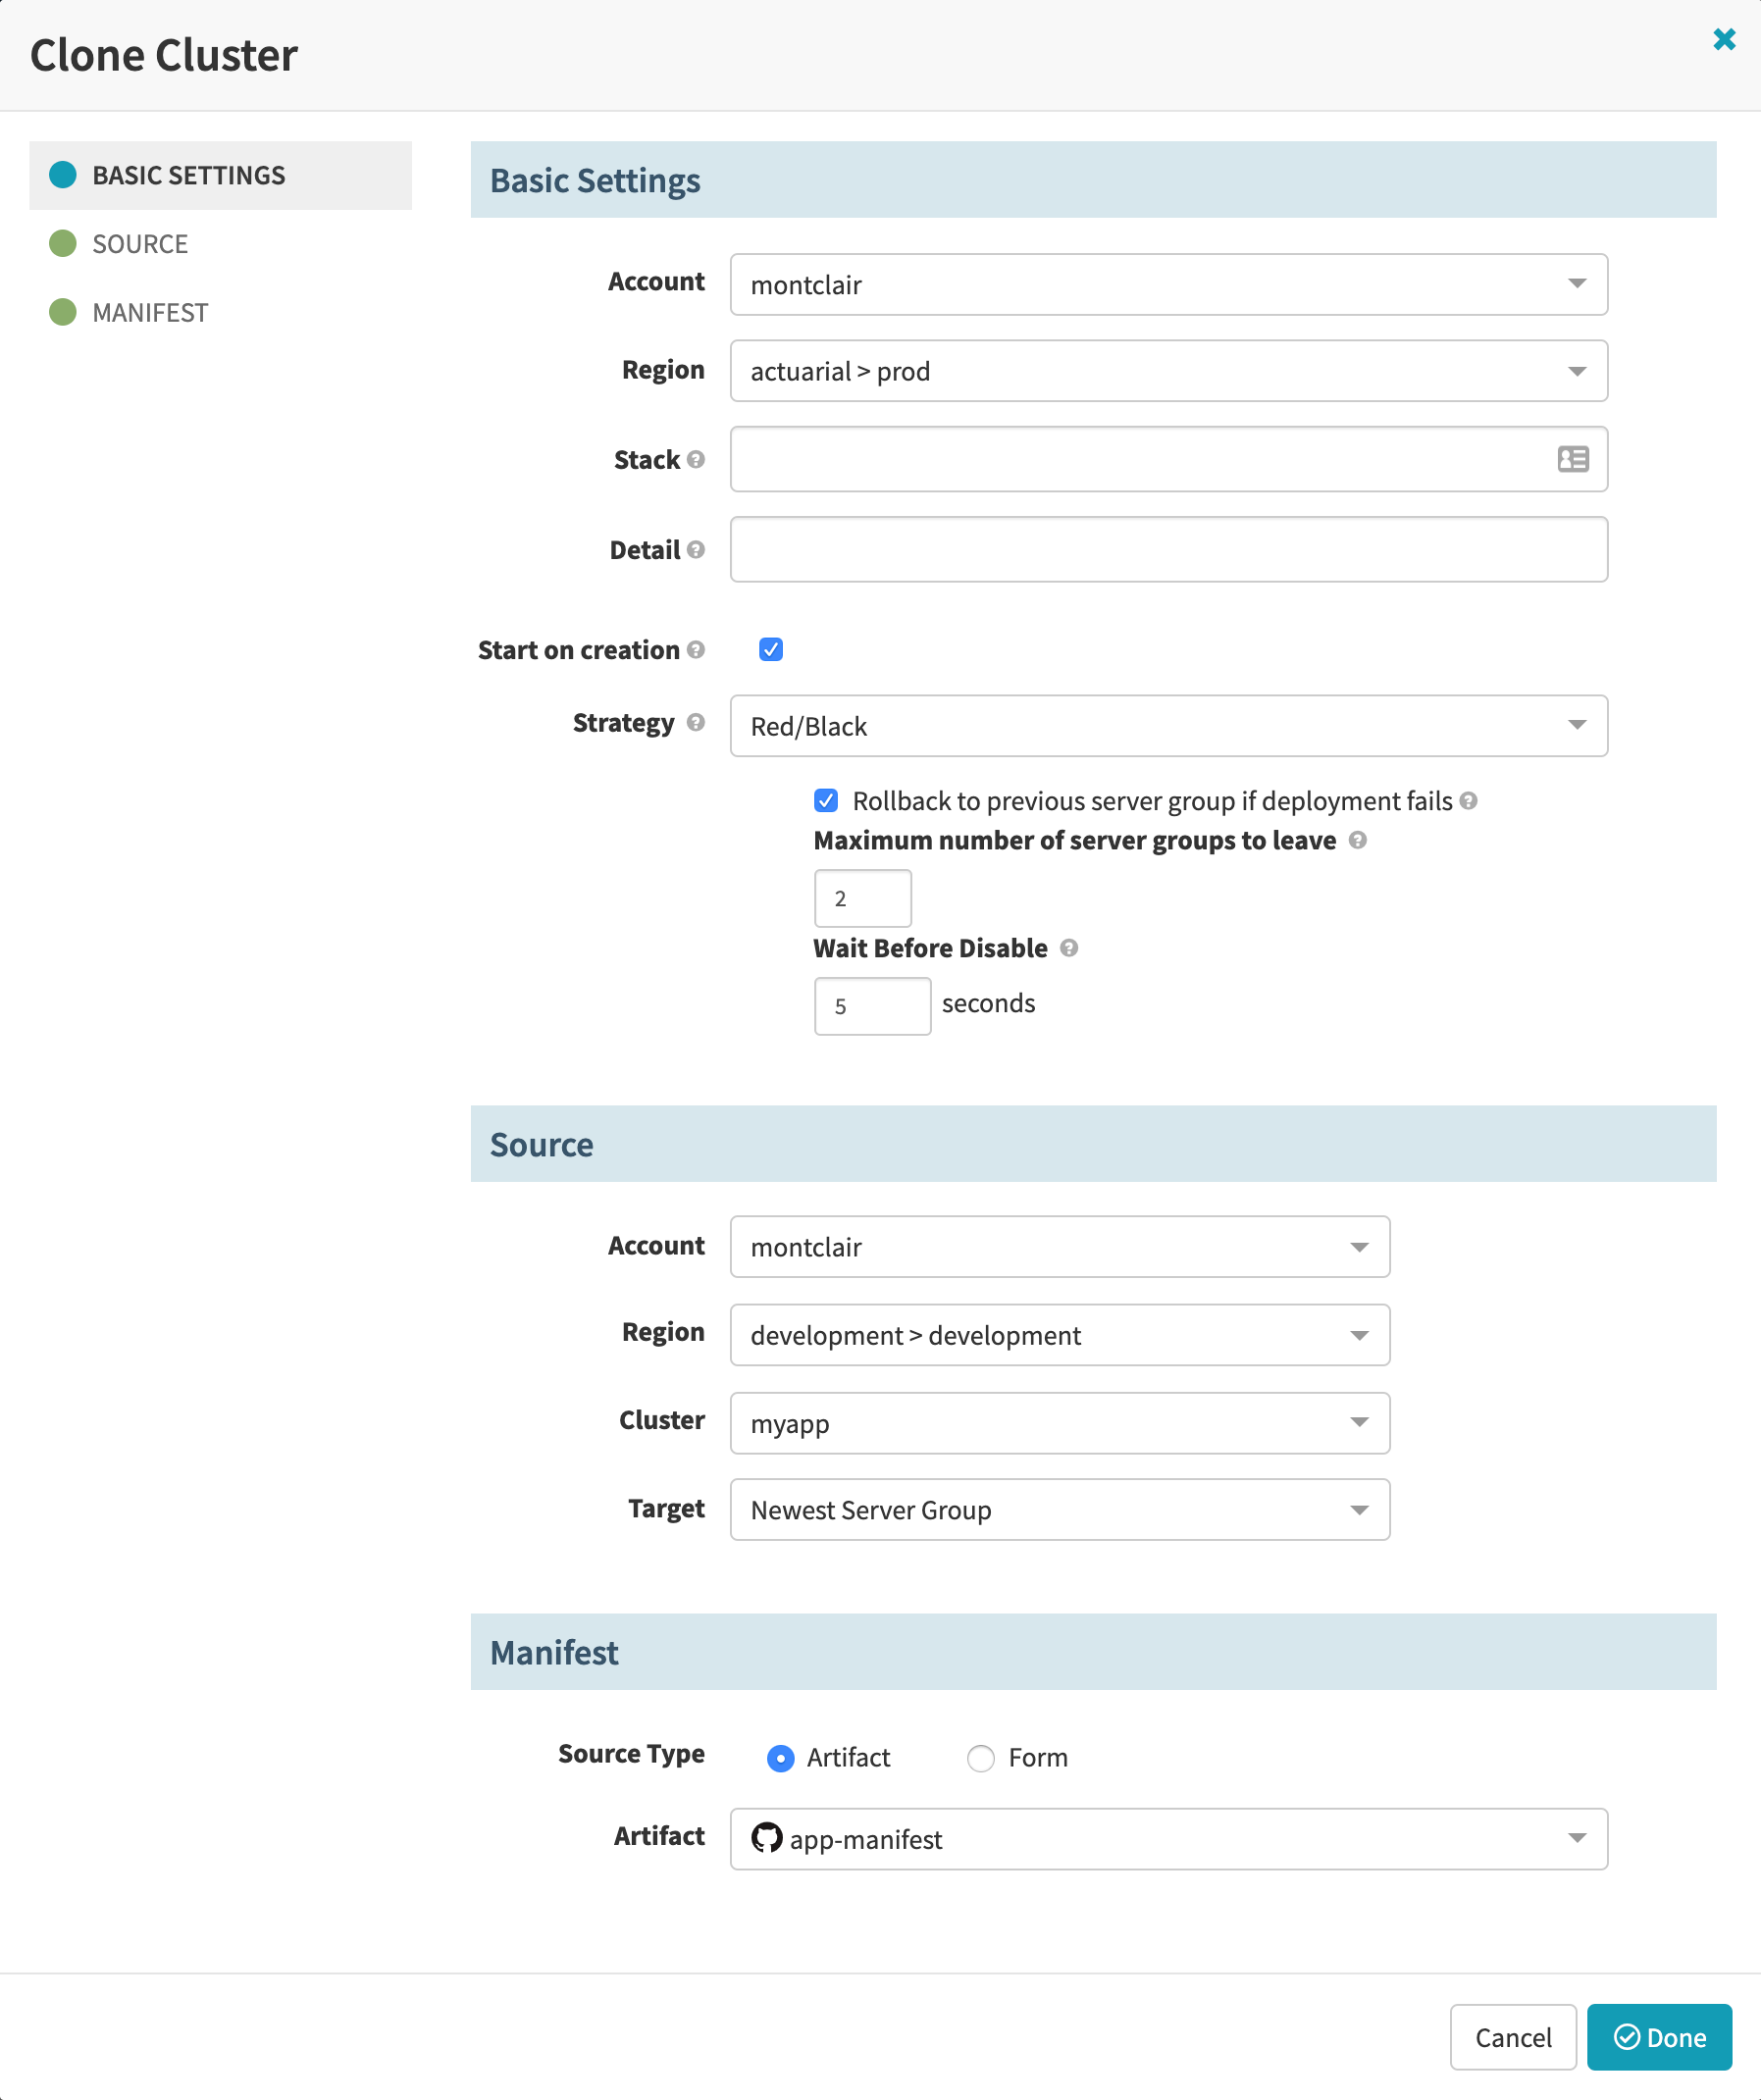Viewport: 1761px width, 2100px height.
Task: Click Wait Before Disable help icon
Action: (1069, 948)
